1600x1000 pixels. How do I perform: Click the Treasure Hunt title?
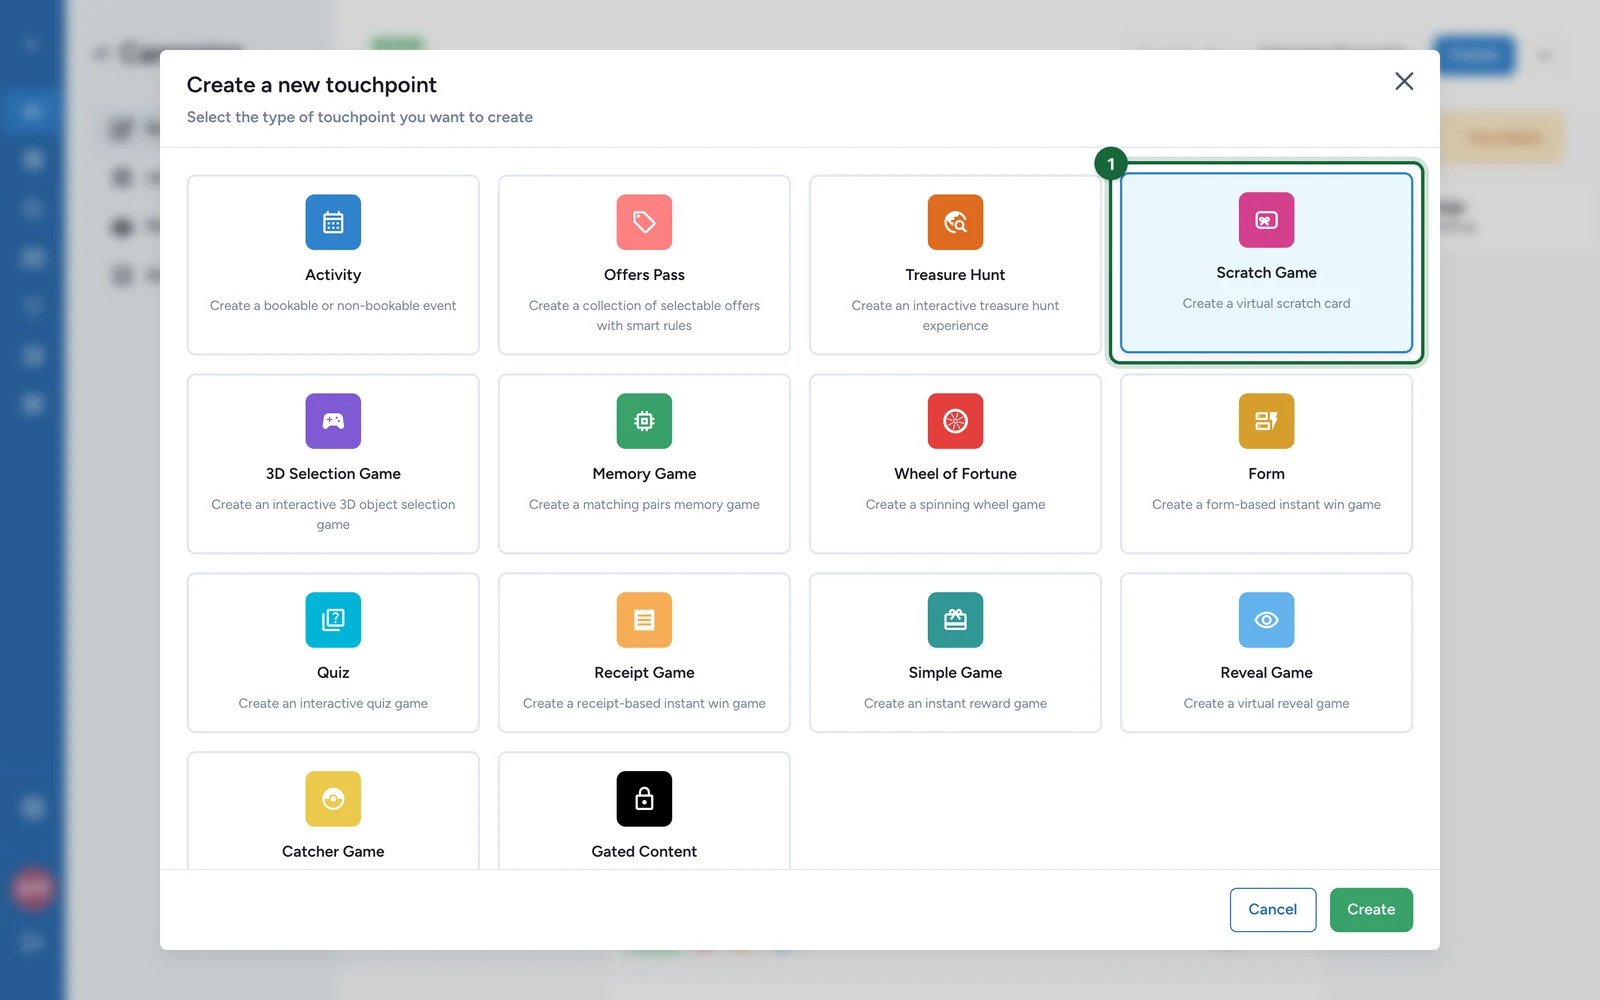click(955, 275)
